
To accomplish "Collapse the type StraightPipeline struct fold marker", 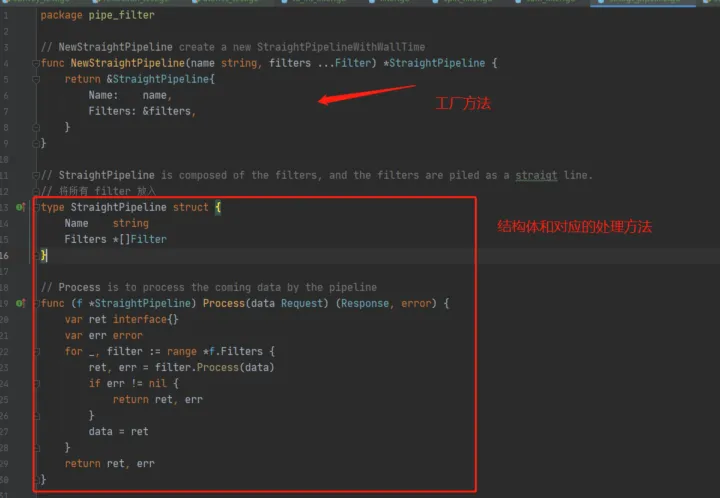I will pyautogui.click(x=36, y=207).
